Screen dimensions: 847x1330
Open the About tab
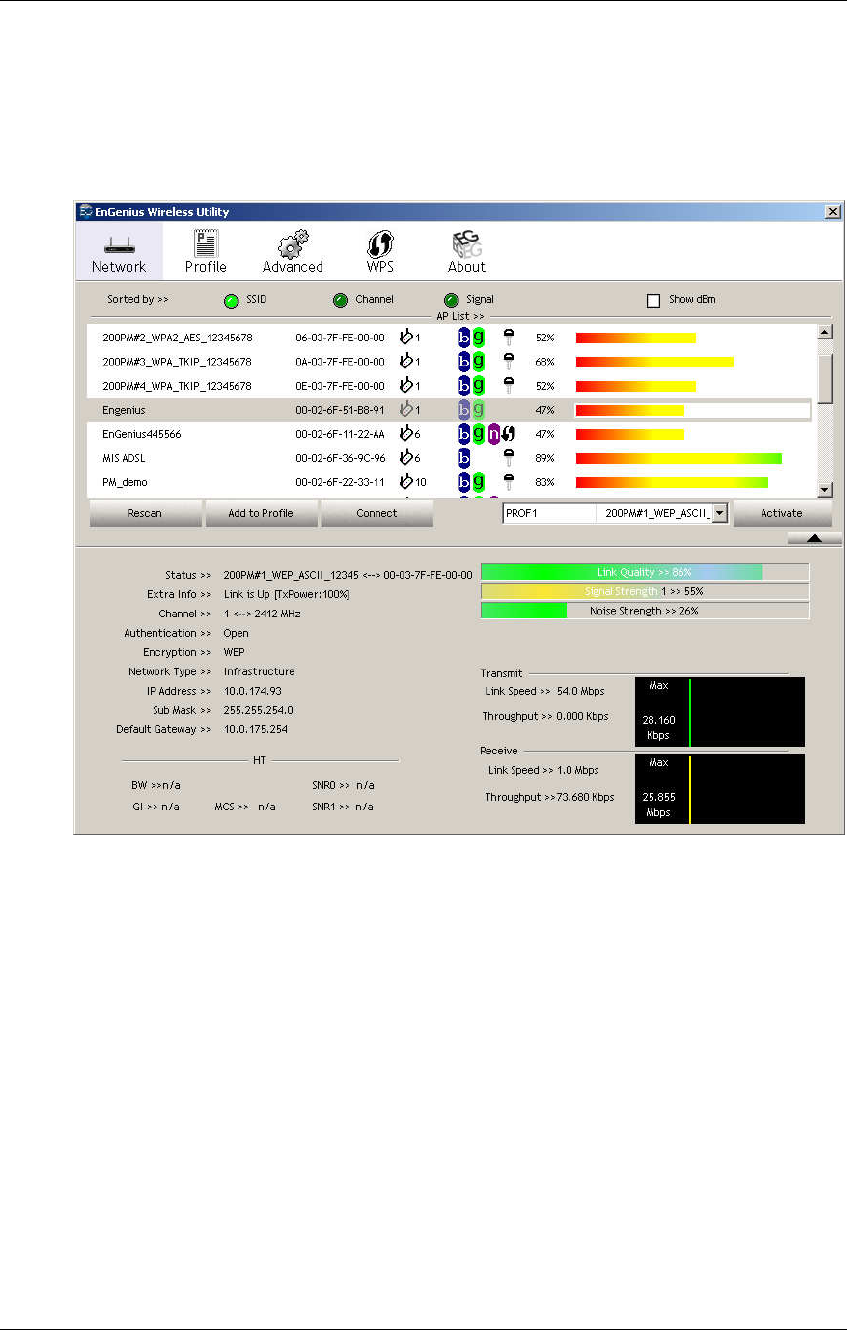467,251
